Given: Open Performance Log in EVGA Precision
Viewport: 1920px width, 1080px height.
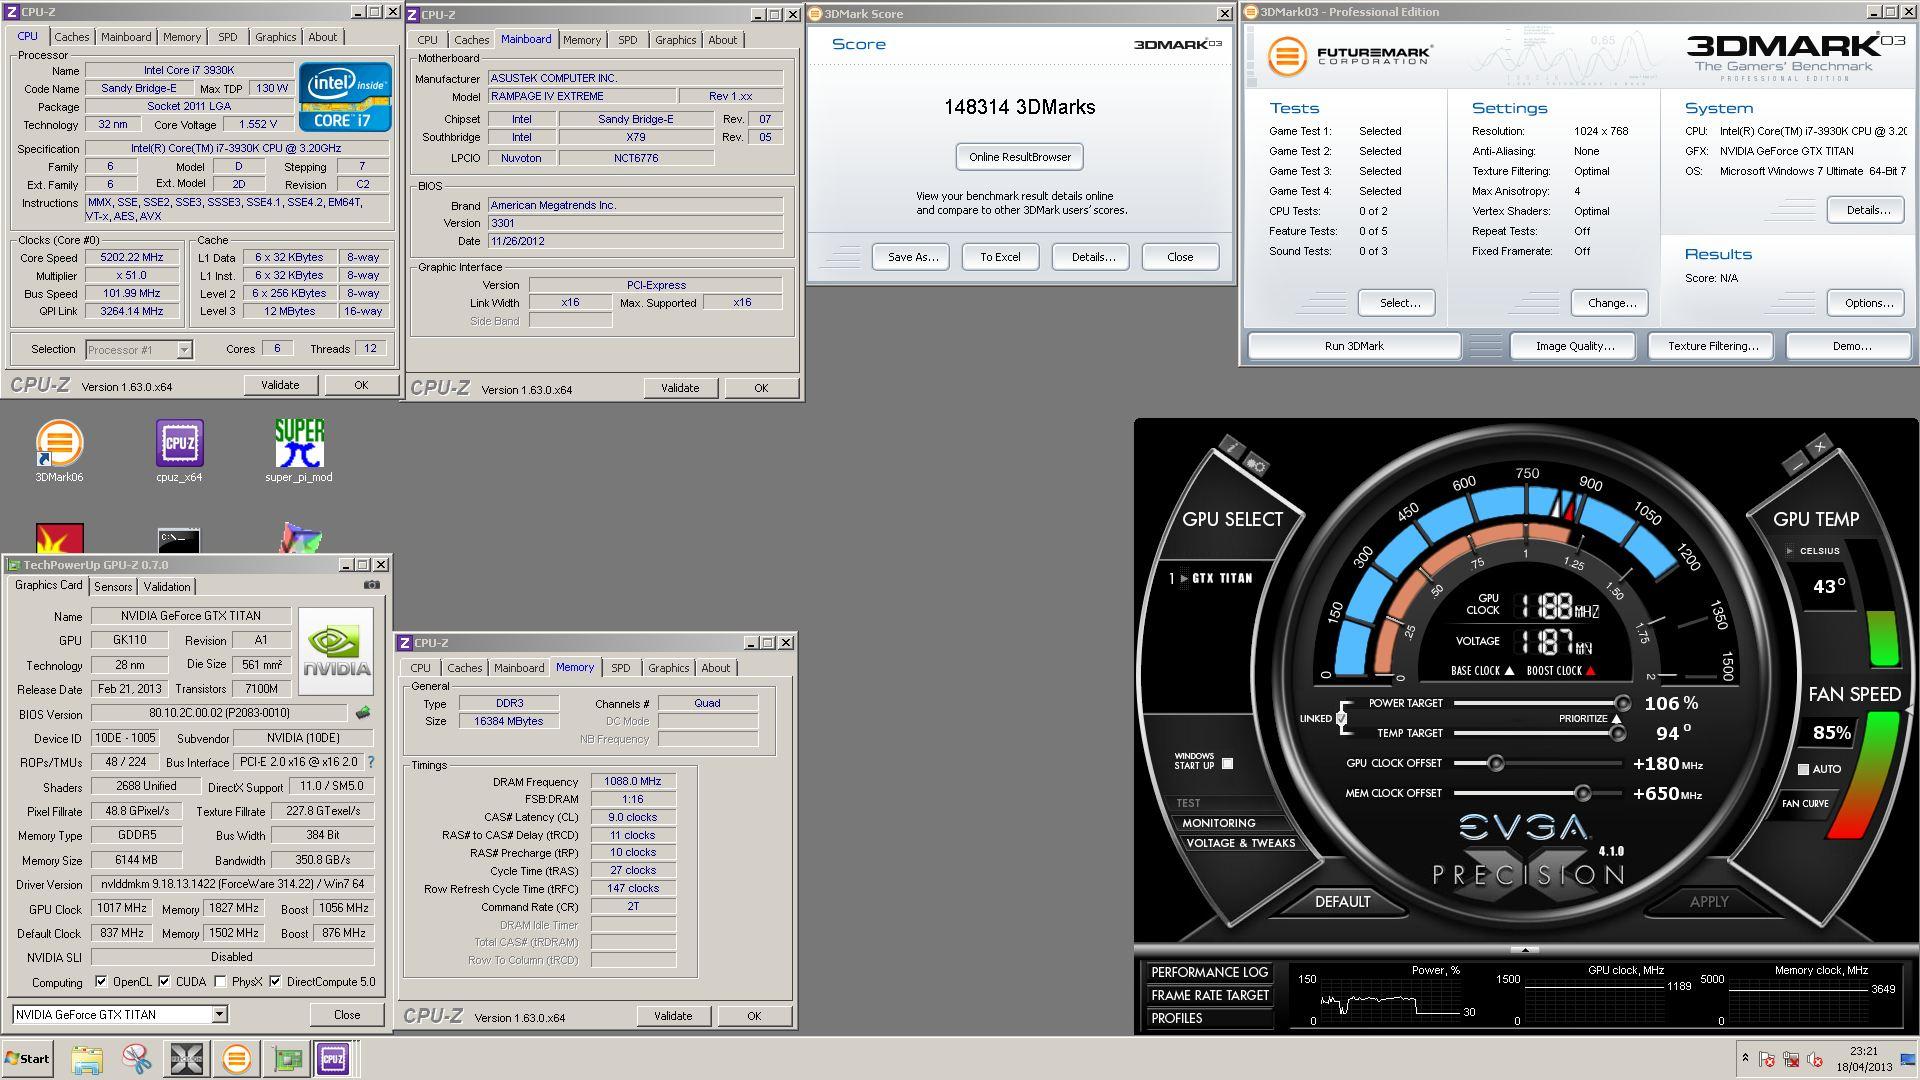Looking at the screenshot, I should [1209, 972].
